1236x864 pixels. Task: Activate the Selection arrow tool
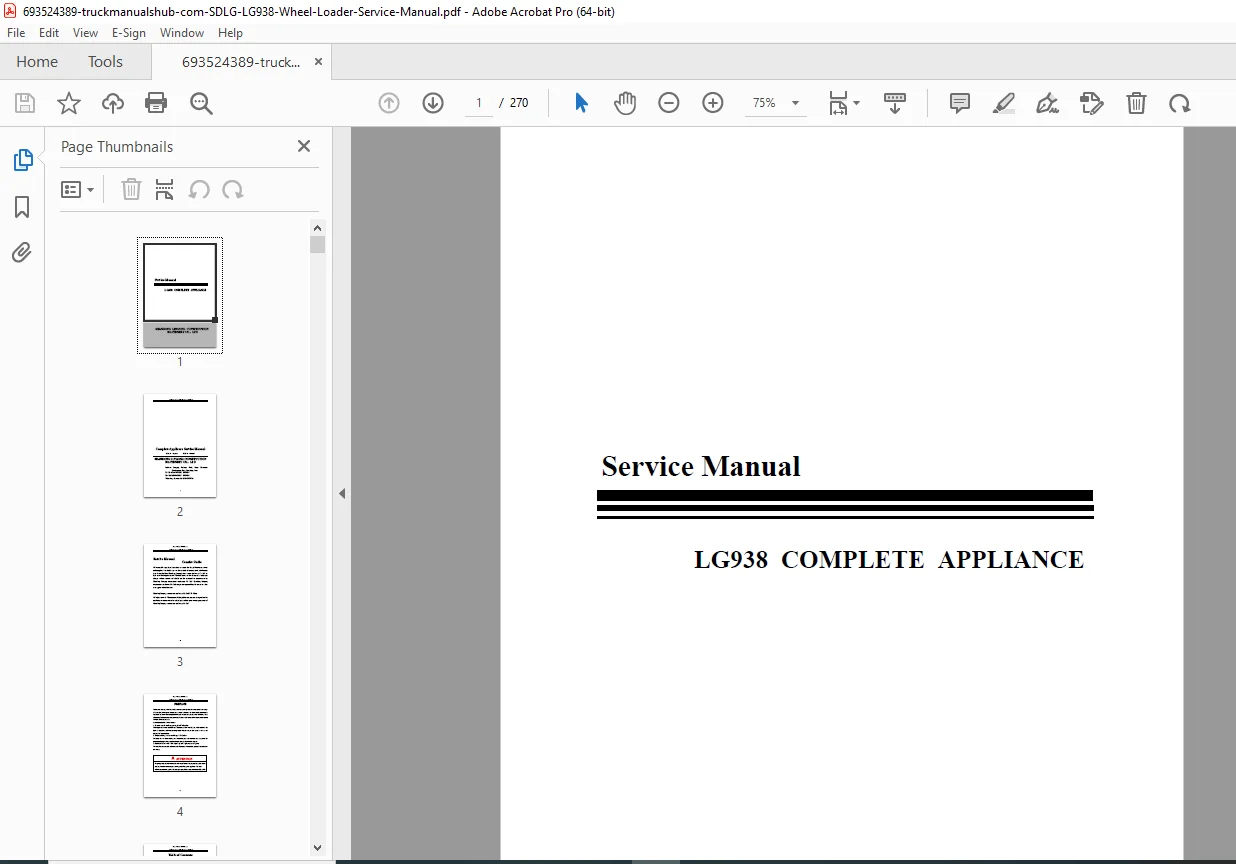(x=581, y=103)
